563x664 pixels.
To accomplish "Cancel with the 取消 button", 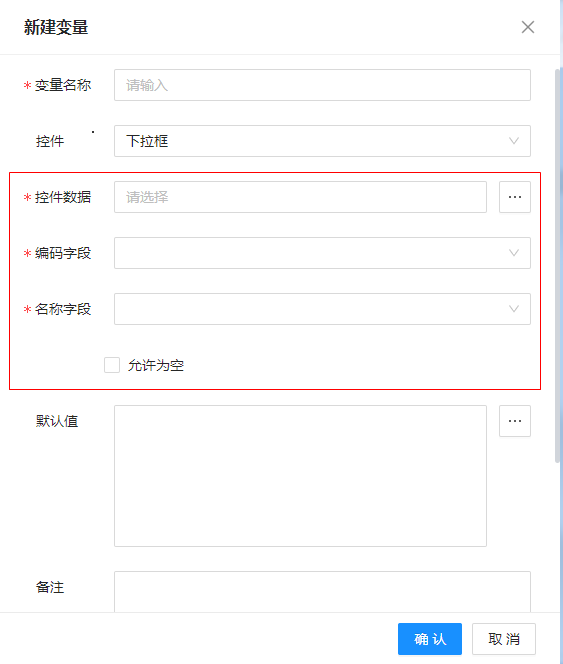I will coord(504,639).
